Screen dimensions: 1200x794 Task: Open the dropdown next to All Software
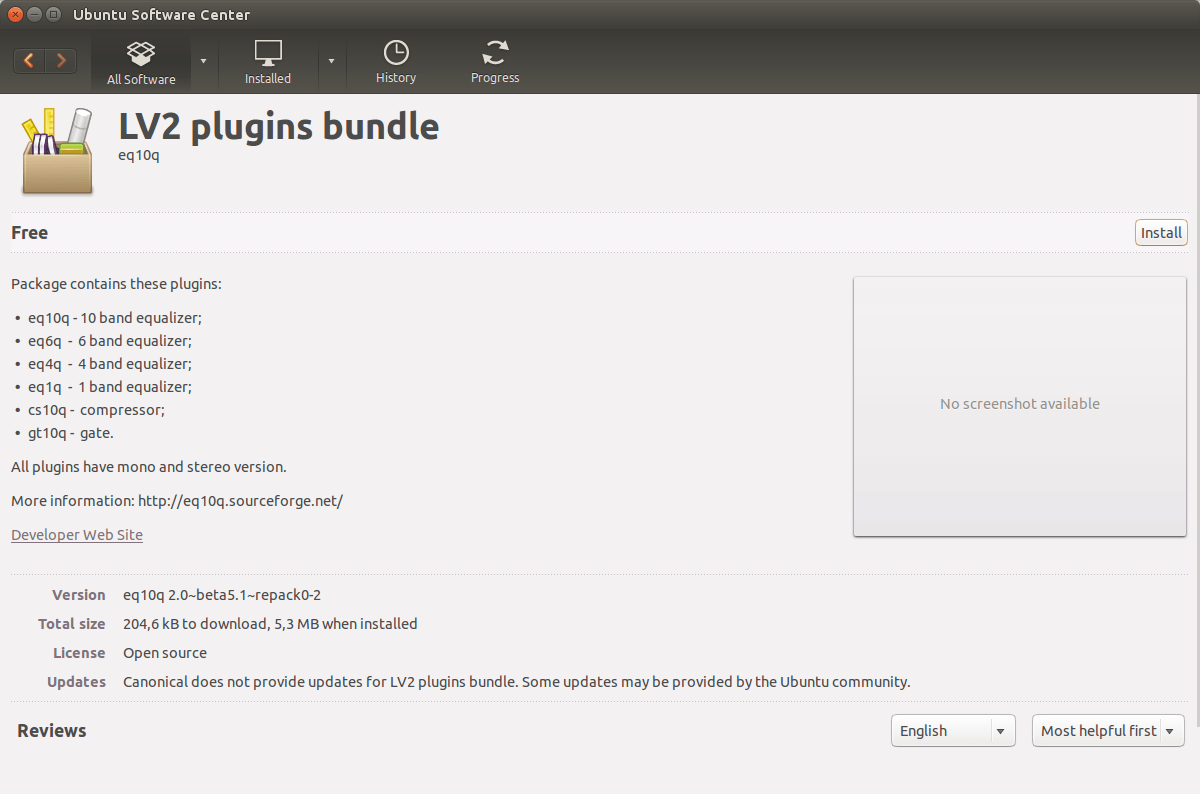(x=203, y=61)
